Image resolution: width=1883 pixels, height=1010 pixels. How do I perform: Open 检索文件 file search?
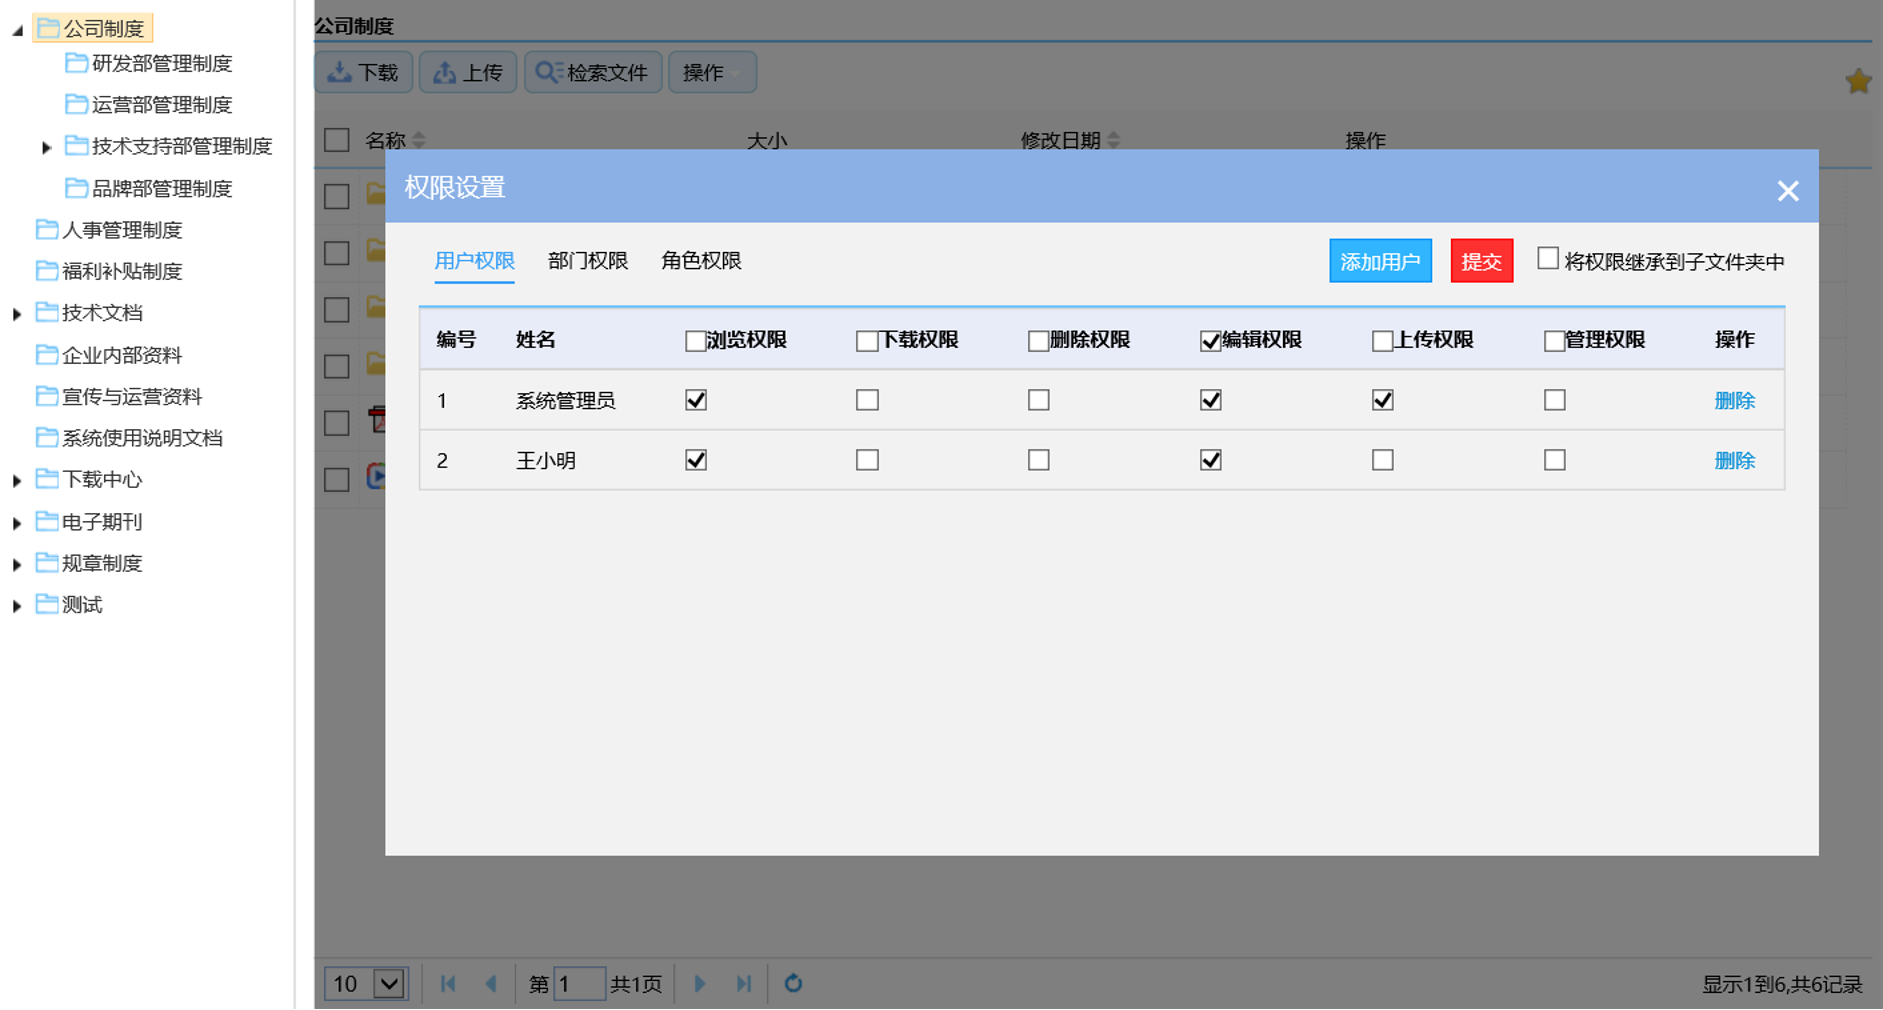coord(593,72)
